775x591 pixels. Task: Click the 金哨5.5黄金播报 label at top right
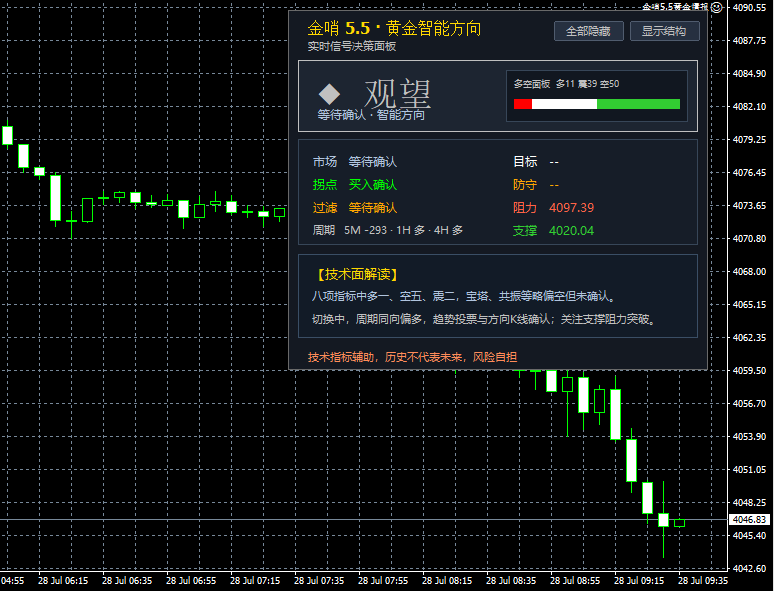point(676,6)
